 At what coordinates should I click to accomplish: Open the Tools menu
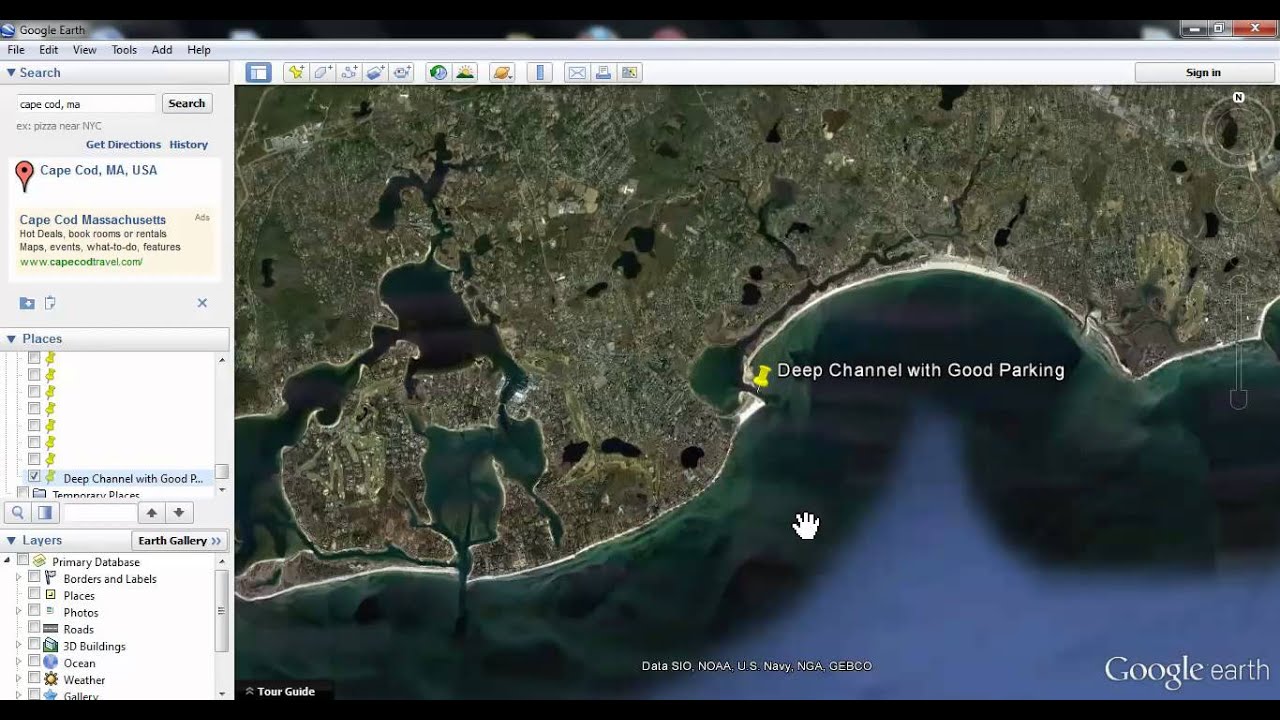pos(124,50)
